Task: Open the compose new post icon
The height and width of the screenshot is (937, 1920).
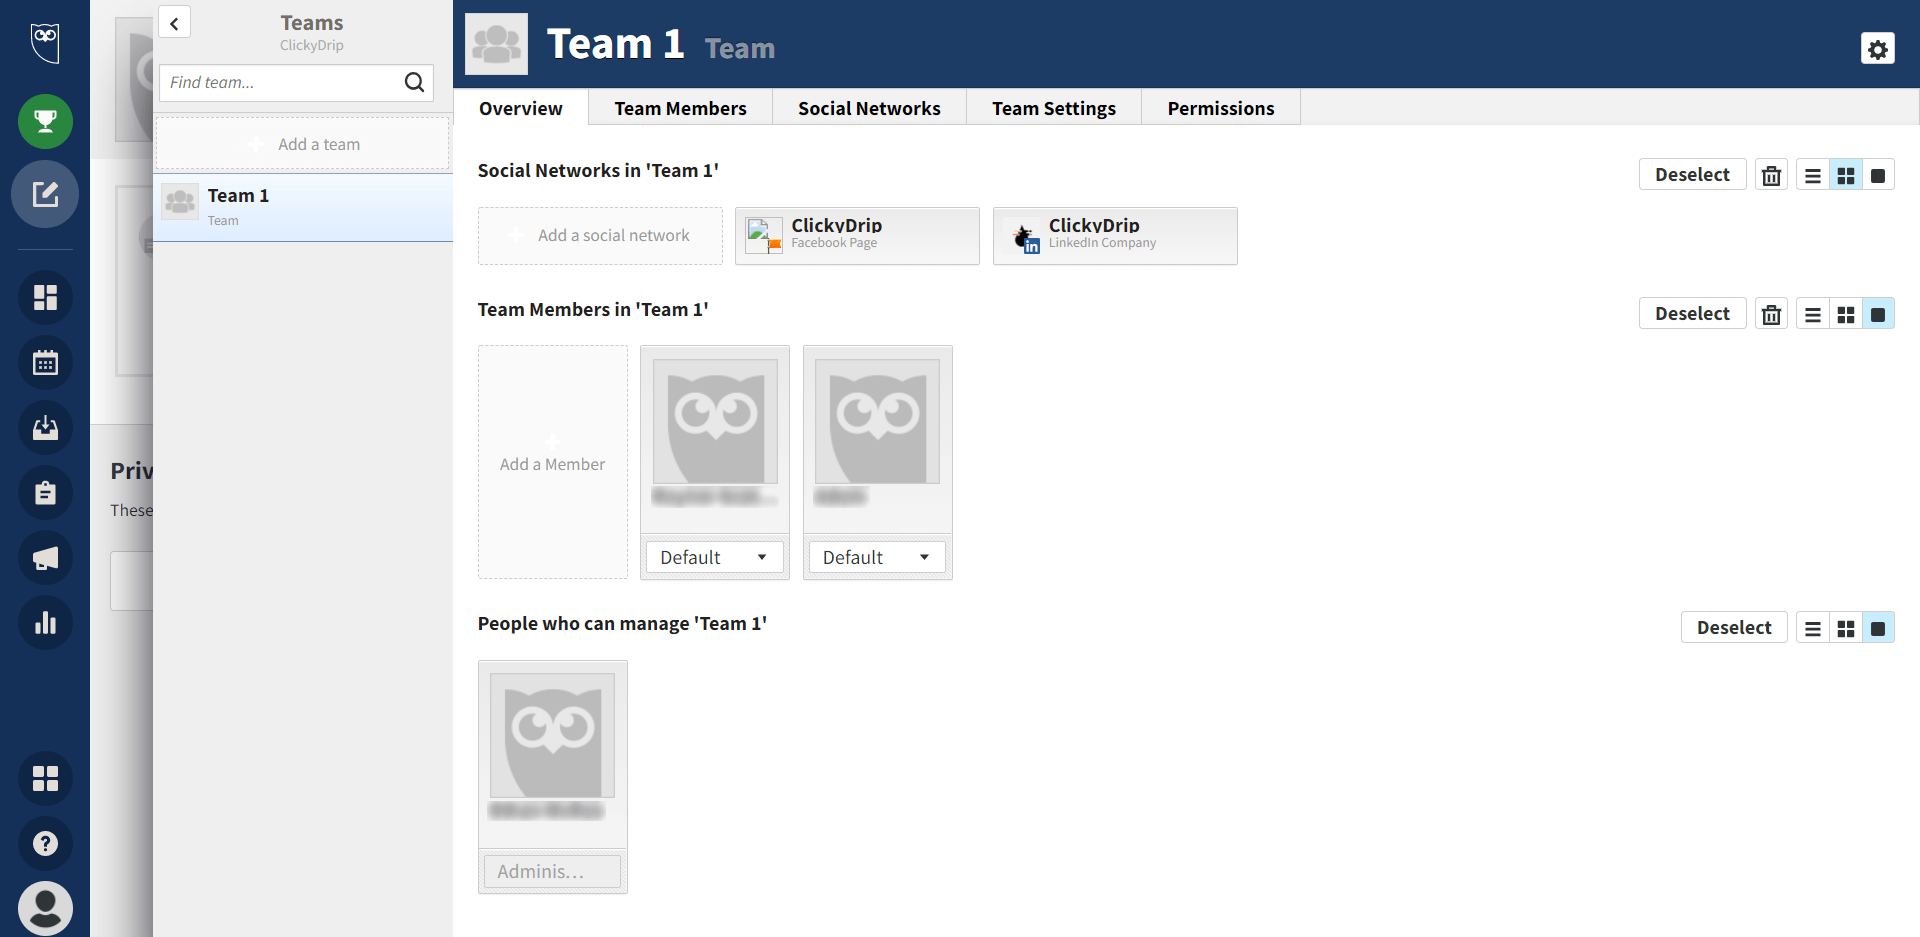Action: pyautogui.click(x=45, y=194)
